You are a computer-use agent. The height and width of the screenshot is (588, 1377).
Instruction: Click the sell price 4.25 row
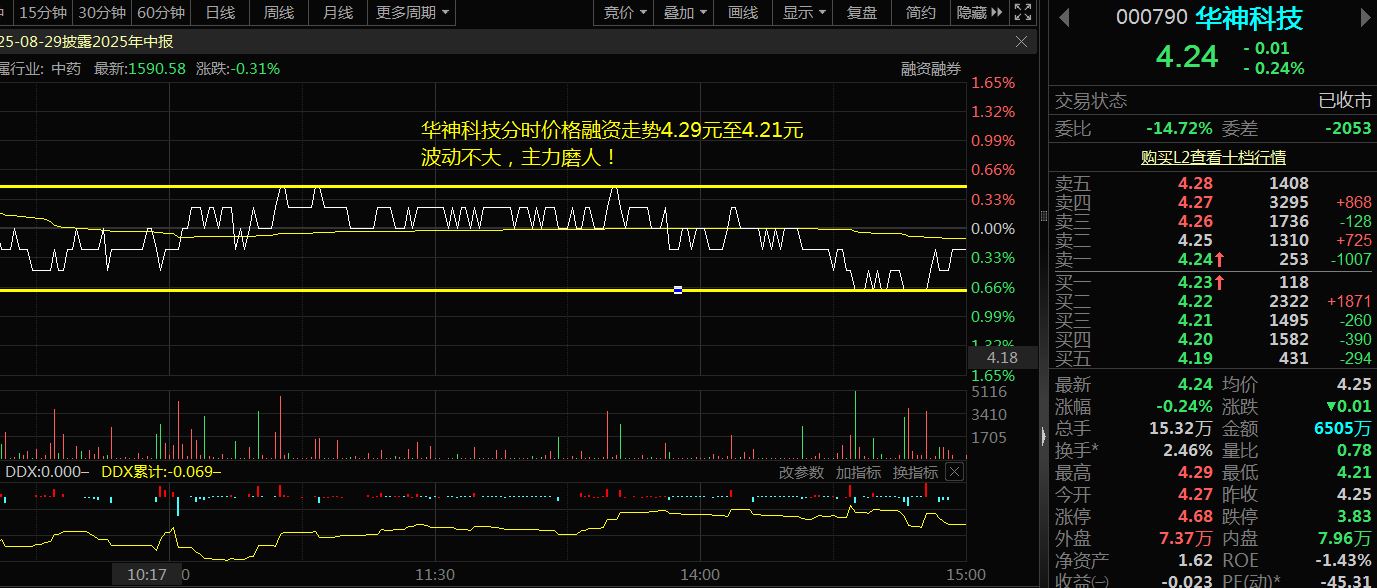pyautogui.click(x=1195, y=240)
